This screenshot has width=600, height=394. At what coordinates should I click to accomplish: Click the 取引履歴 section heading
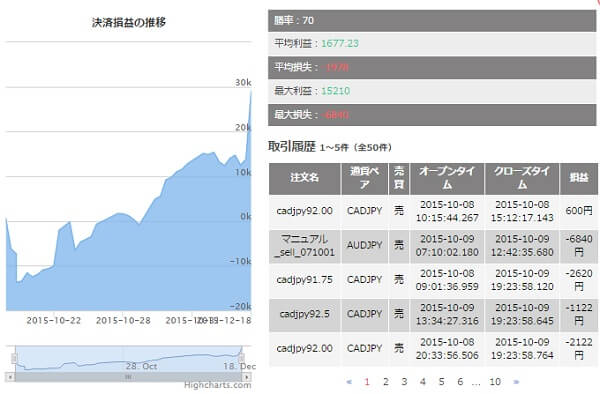pyautogui.click(x=292, y=147)
